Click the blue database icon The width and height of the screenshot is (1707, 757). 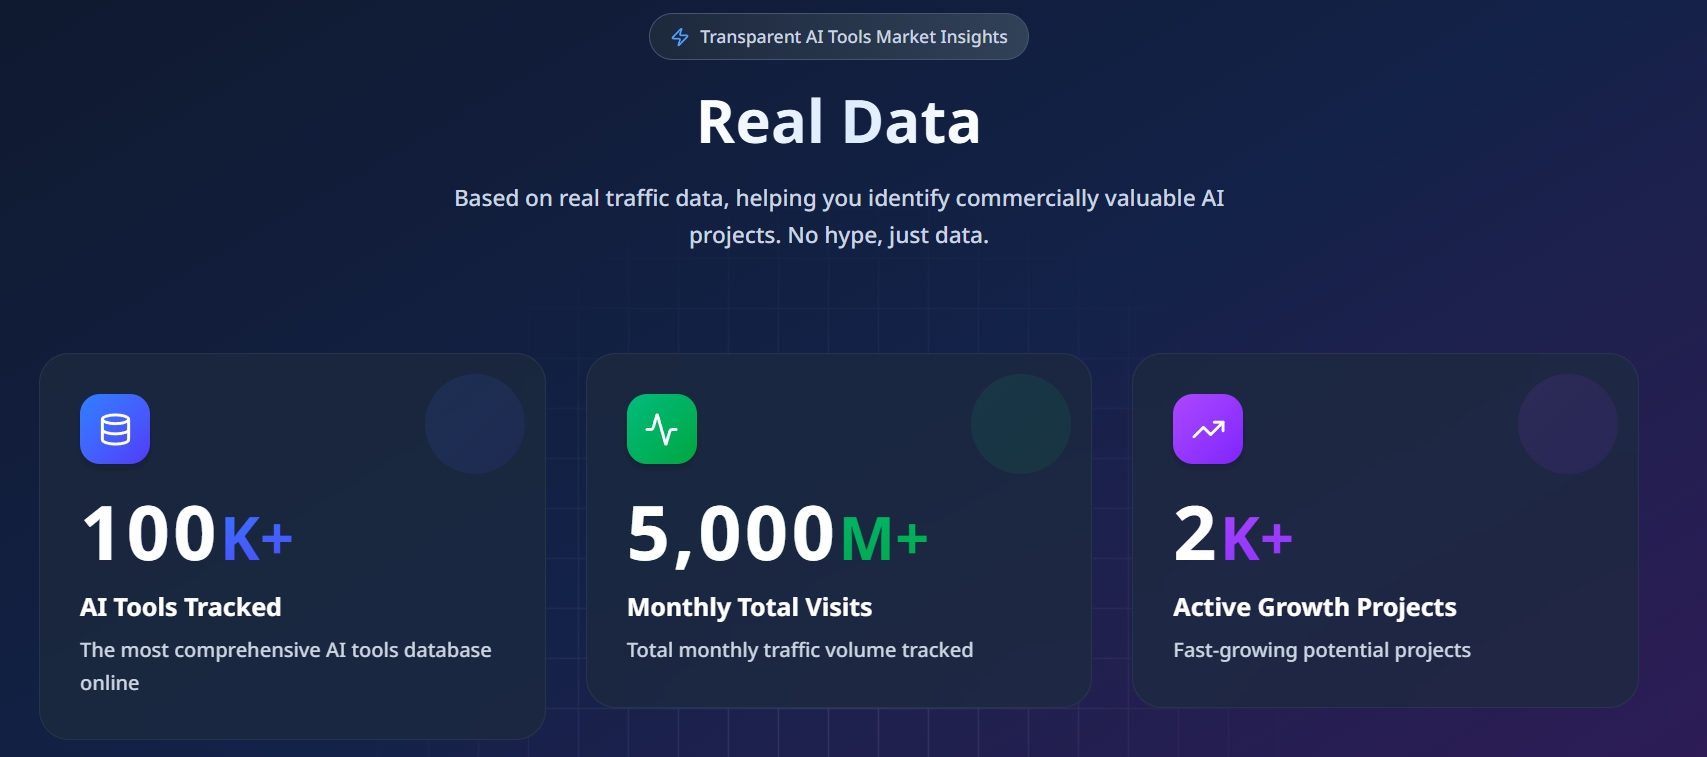pyautogui.click(x=115, y=429)
